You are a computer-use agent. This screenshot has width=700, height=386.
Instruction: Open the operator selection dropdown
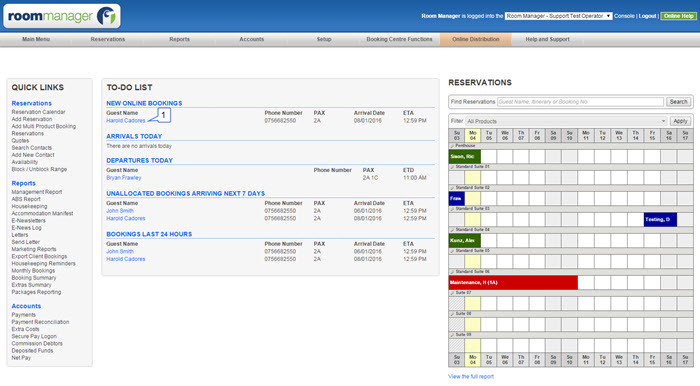558,16
